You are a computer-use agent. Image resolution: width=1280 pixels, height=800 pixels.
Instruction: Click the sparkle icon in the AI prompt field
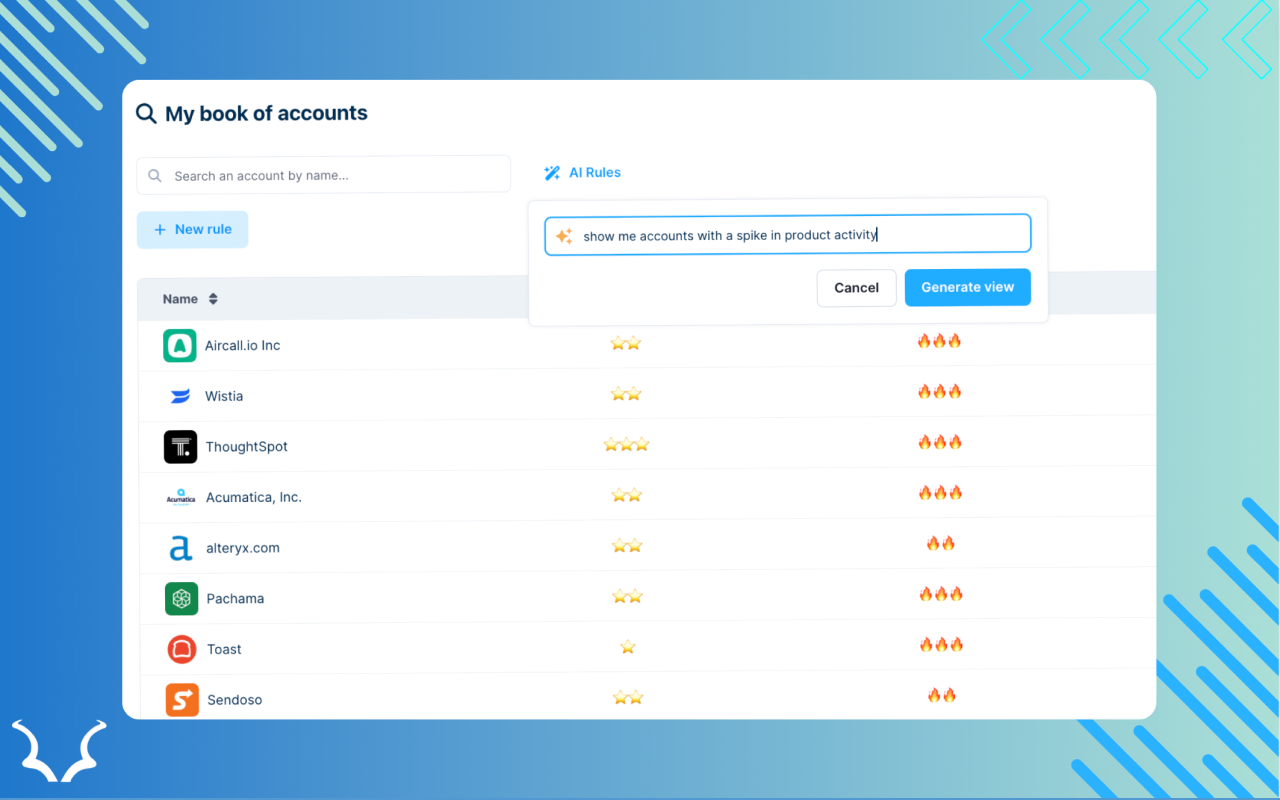[x=564, y=236]
